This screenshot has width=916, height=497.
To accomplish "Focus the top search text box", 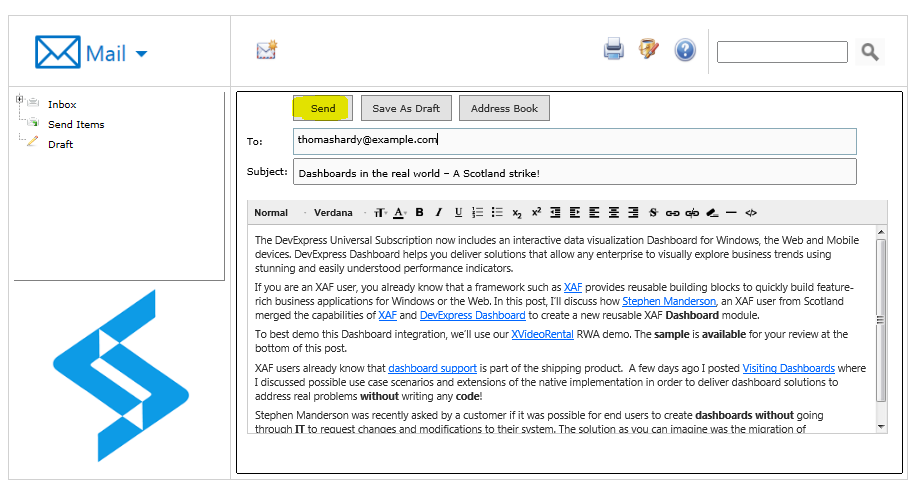I will 782,52.
